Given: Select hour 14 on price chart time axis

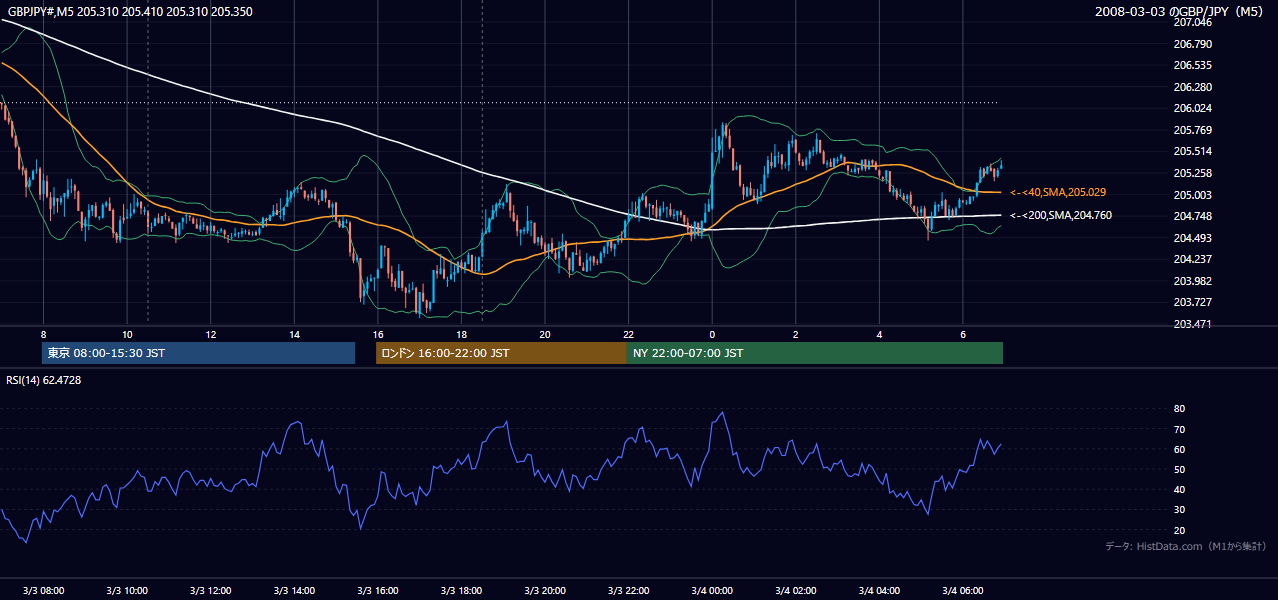Looking at the screenshot, I should 294,334.
